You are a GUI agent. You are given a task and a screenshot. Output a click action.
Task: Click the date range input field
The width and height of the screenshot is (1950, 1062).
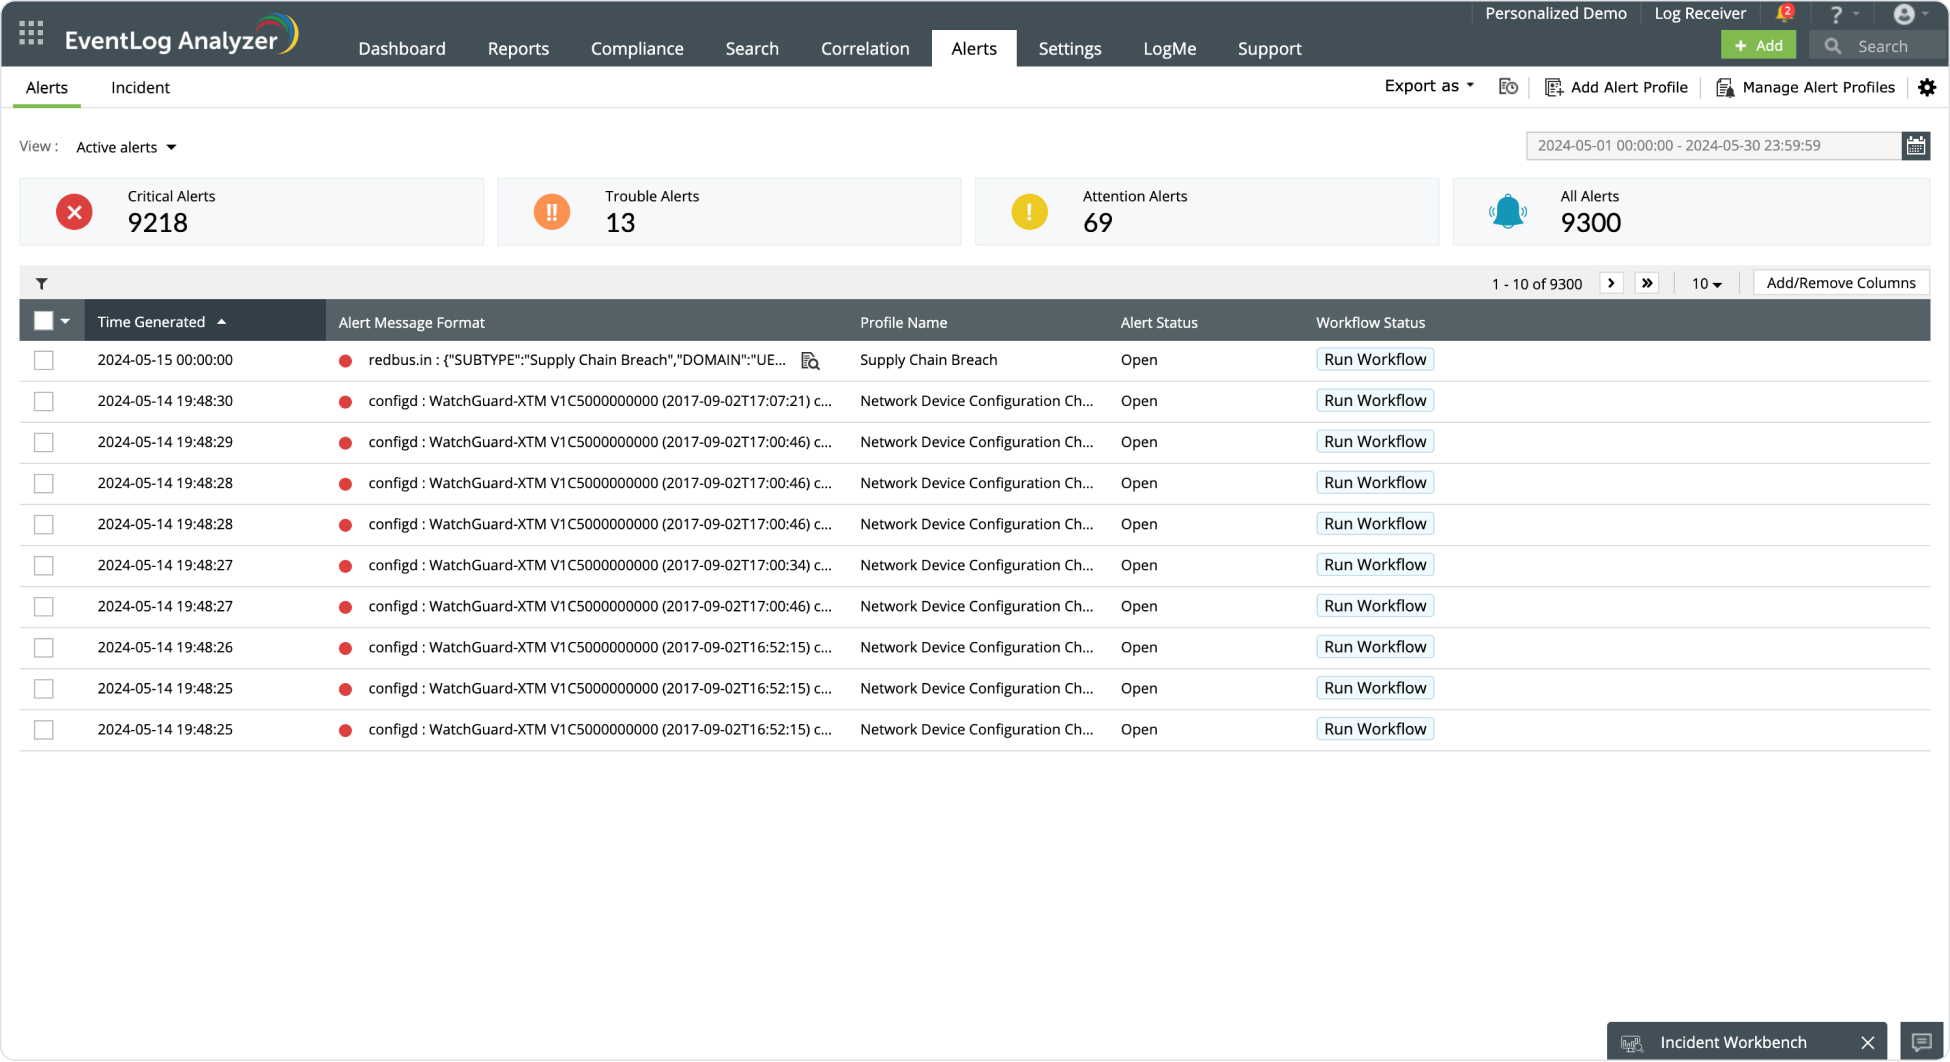(x=1712, y=146)
